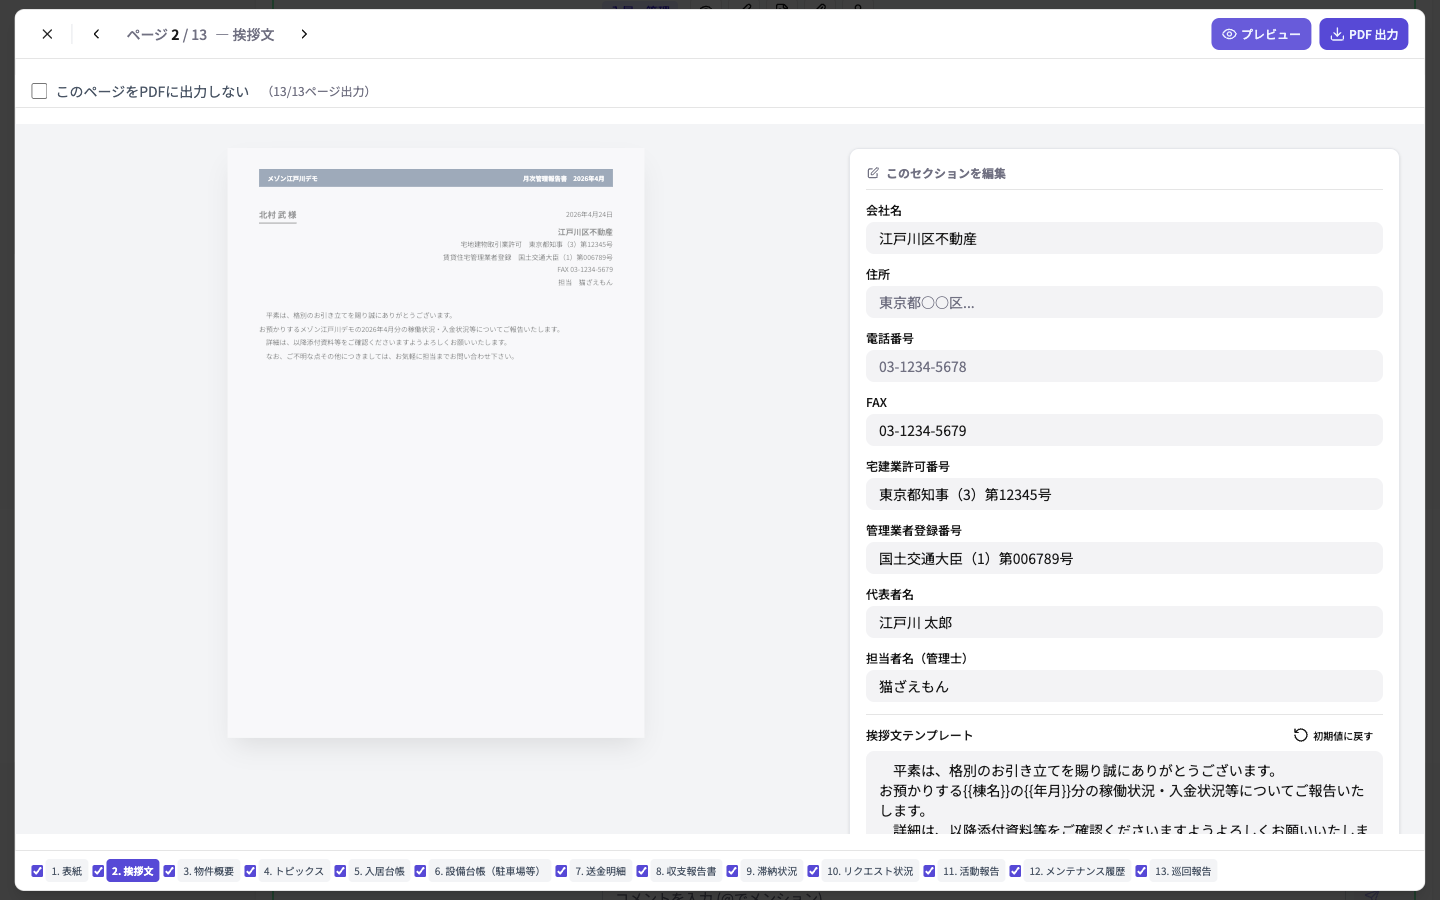Toggle checkbox for 9. 滞納状況
1440x900 pixels.
732,871
